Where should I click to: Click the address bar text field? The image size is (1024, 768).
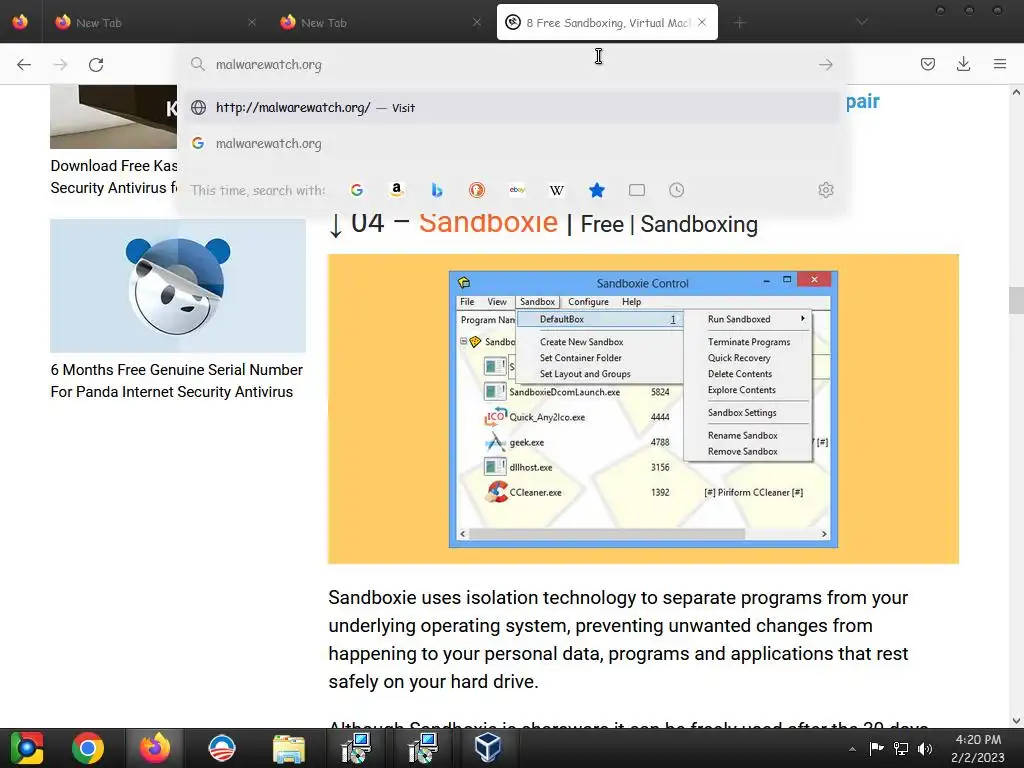(x=509, y=64)
